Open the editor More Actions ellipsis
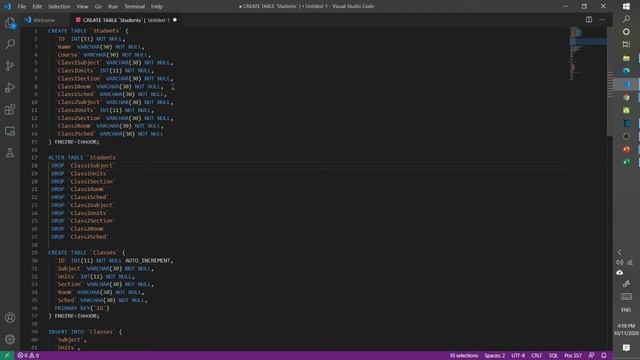 point(602,20)
